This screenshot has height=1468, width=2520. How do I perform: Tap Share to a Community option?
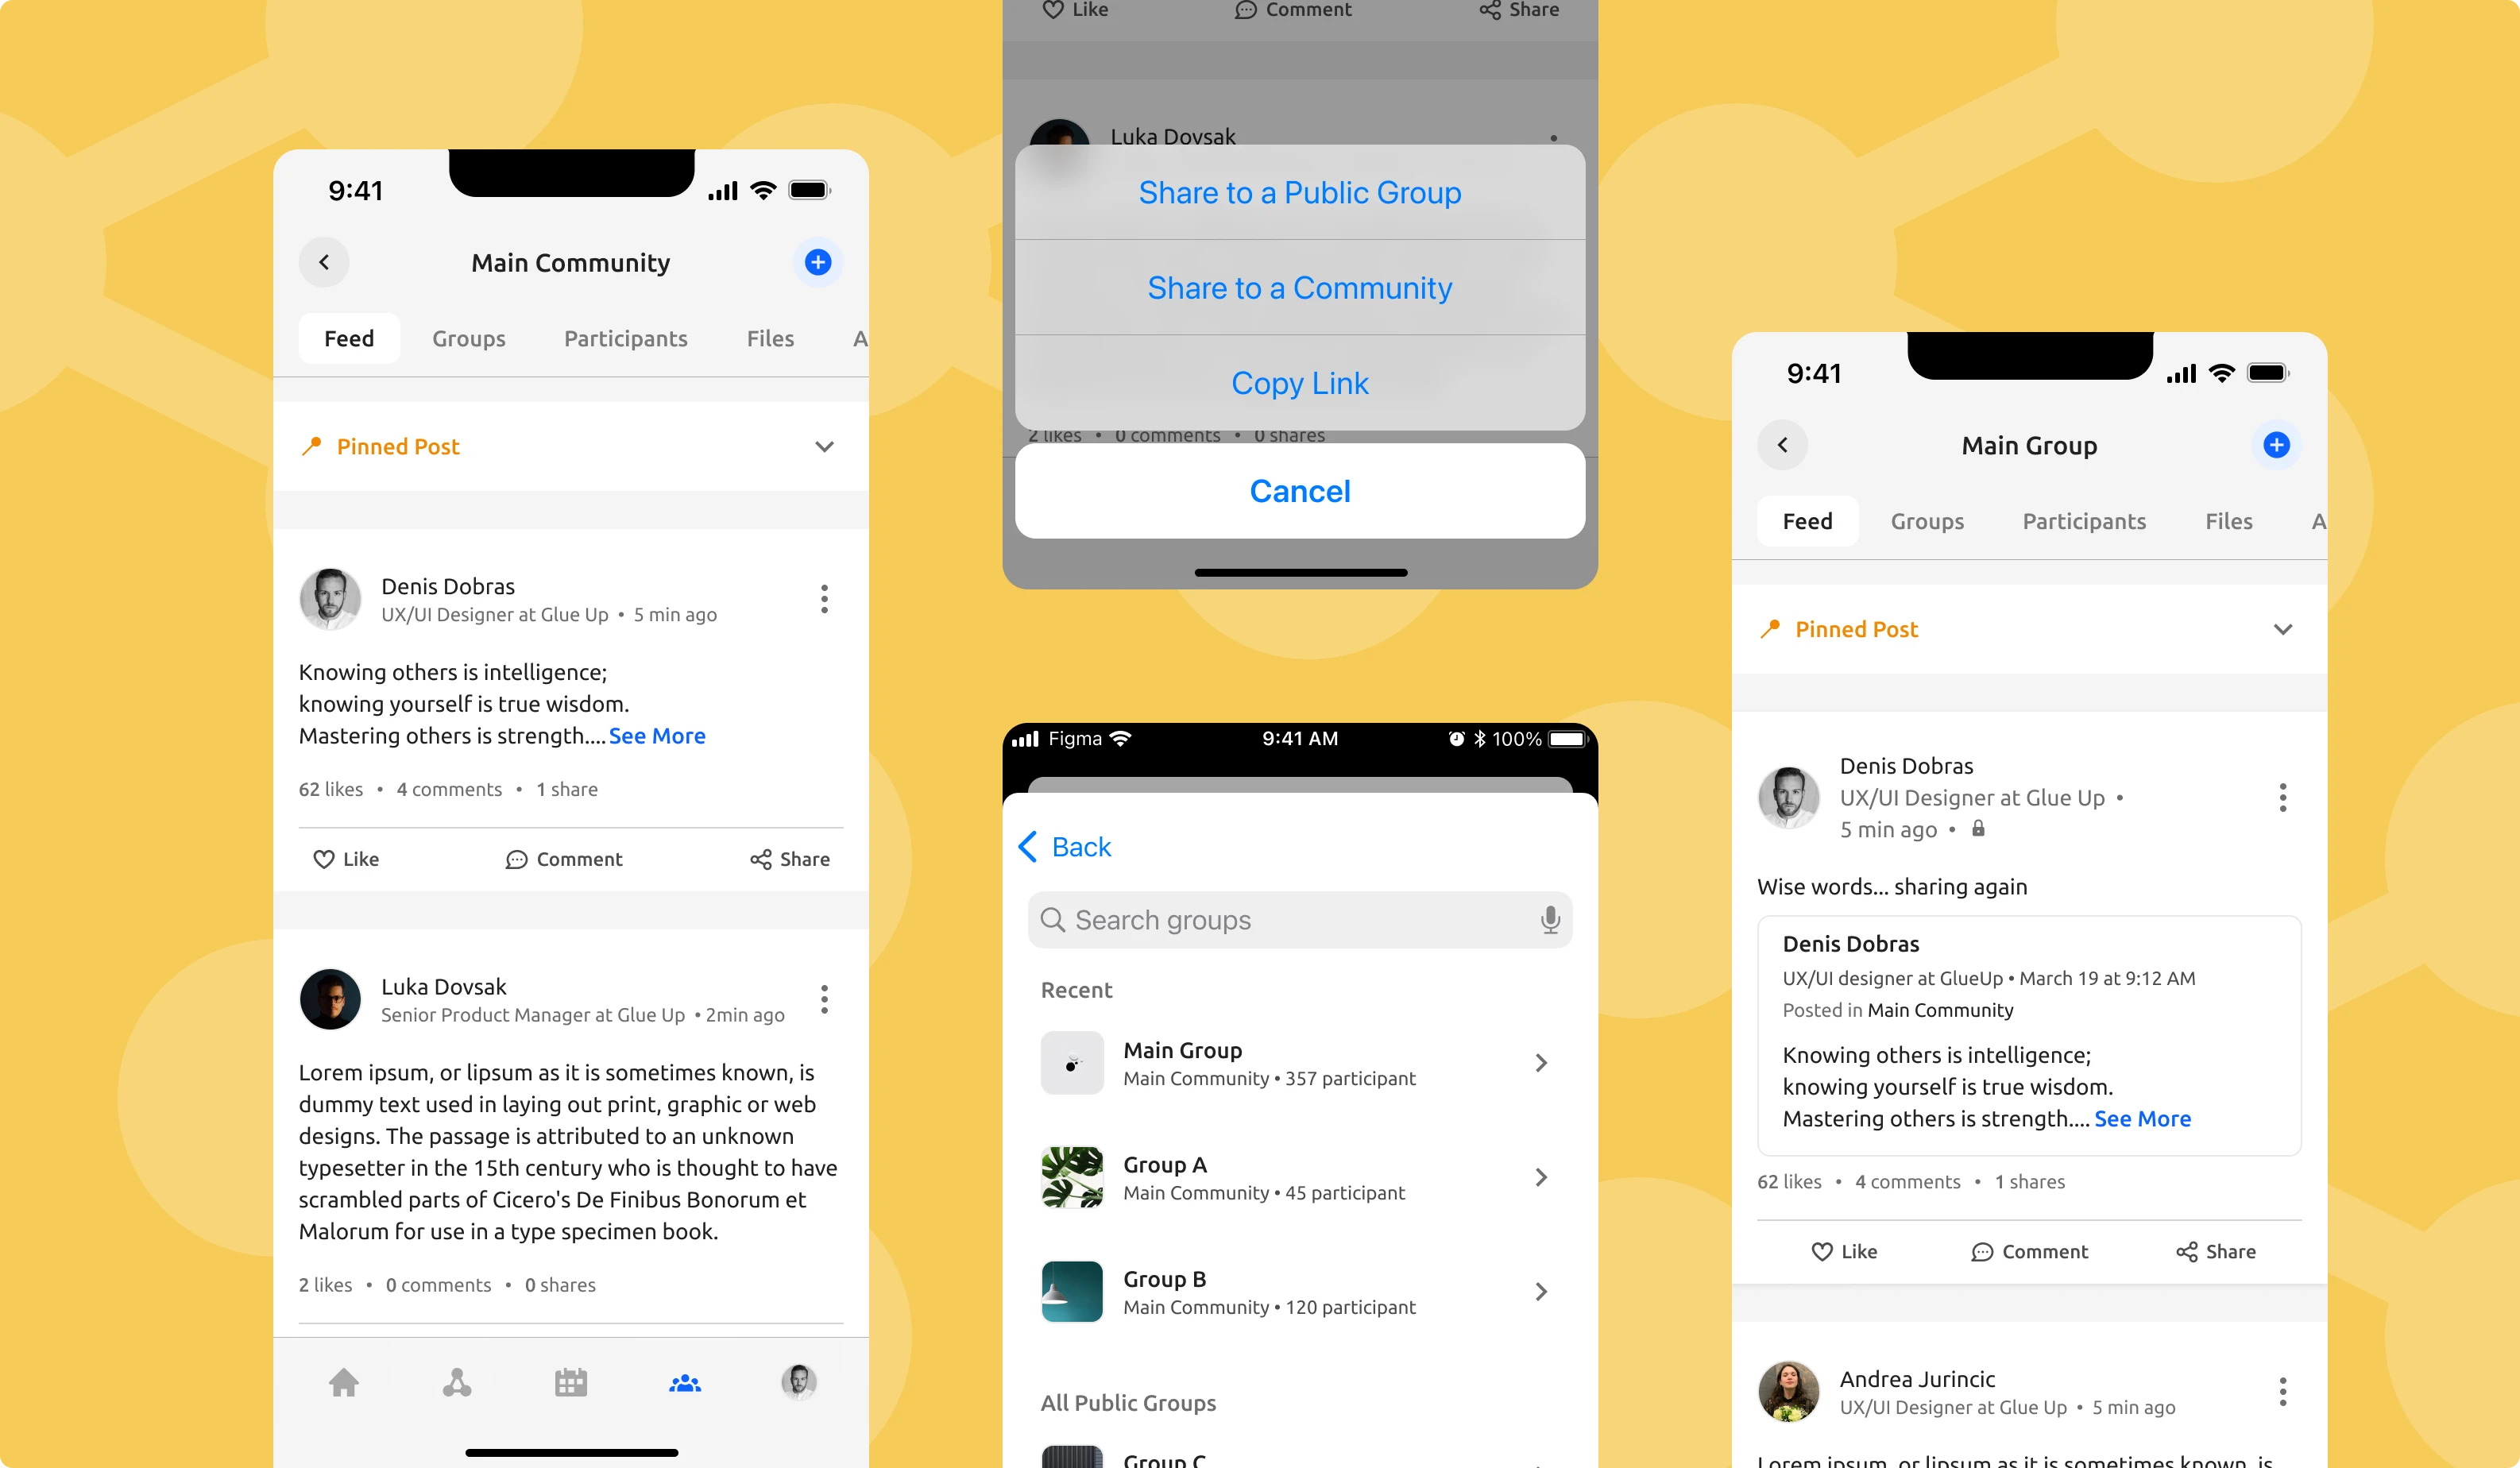(x=1301, y=287)
